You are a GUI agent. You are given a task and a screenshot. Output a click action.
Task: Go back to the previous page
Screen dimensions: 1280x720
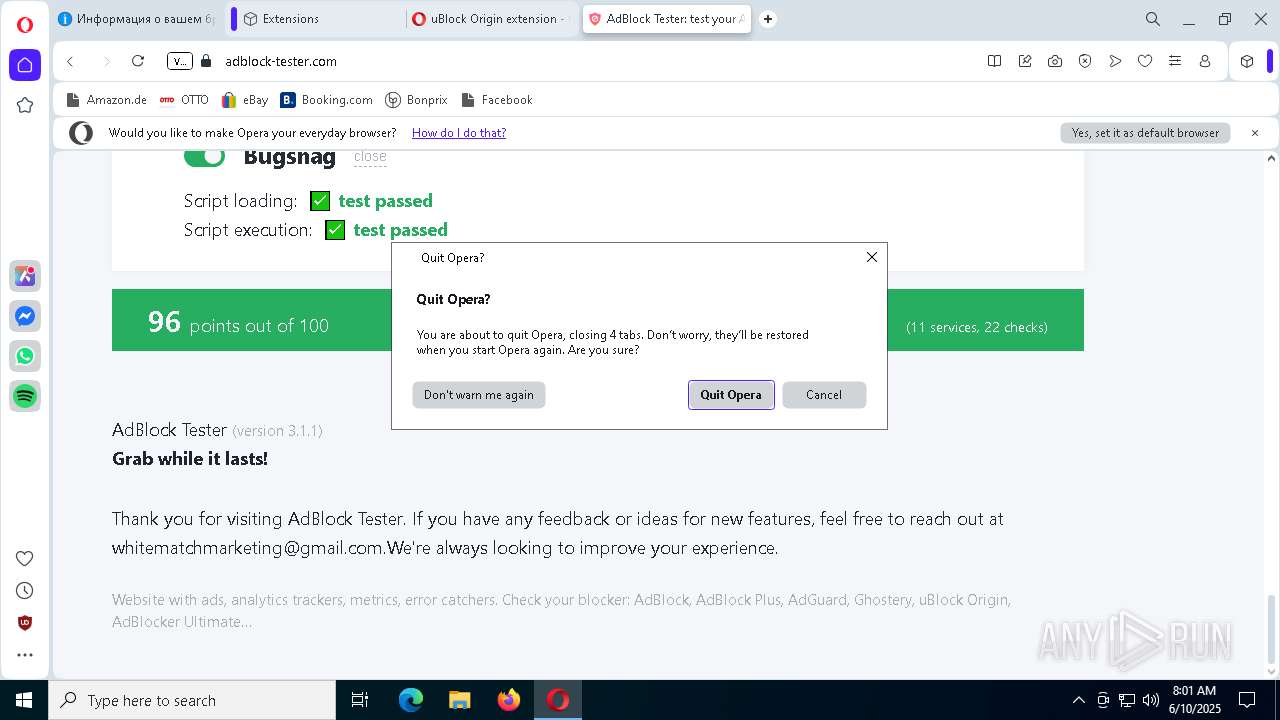click(x=70, y=61)
